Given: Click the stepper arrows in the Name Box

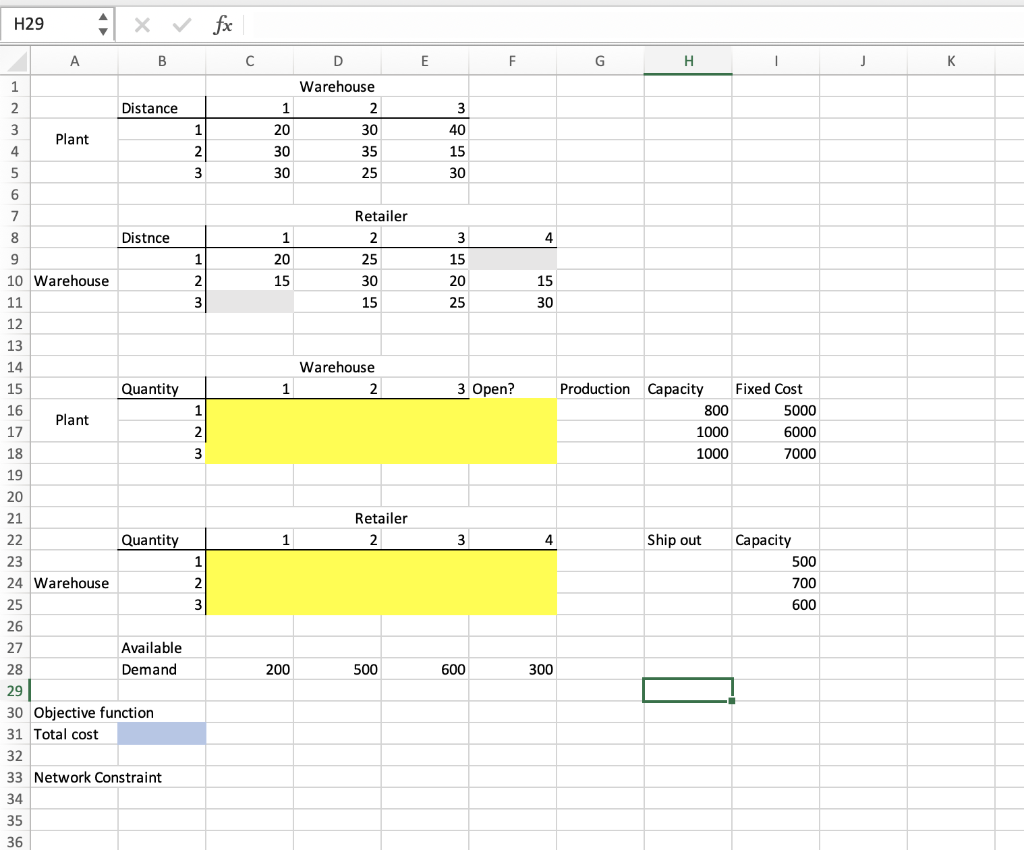Looking at the screenshot, I should (103, 24).
